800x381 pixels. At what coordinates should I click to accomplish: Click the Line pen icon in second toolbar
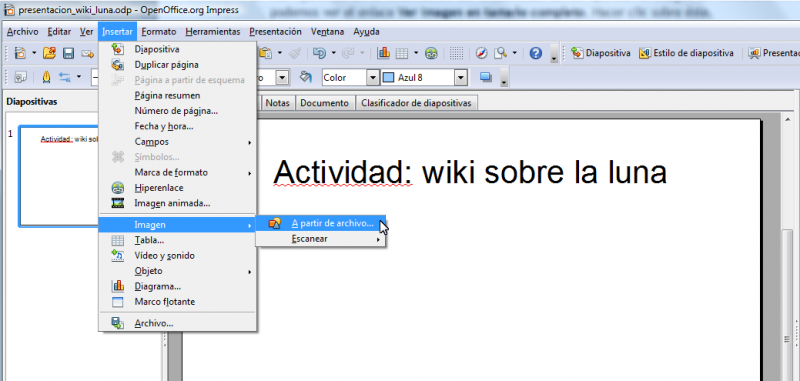click(46, 78)
